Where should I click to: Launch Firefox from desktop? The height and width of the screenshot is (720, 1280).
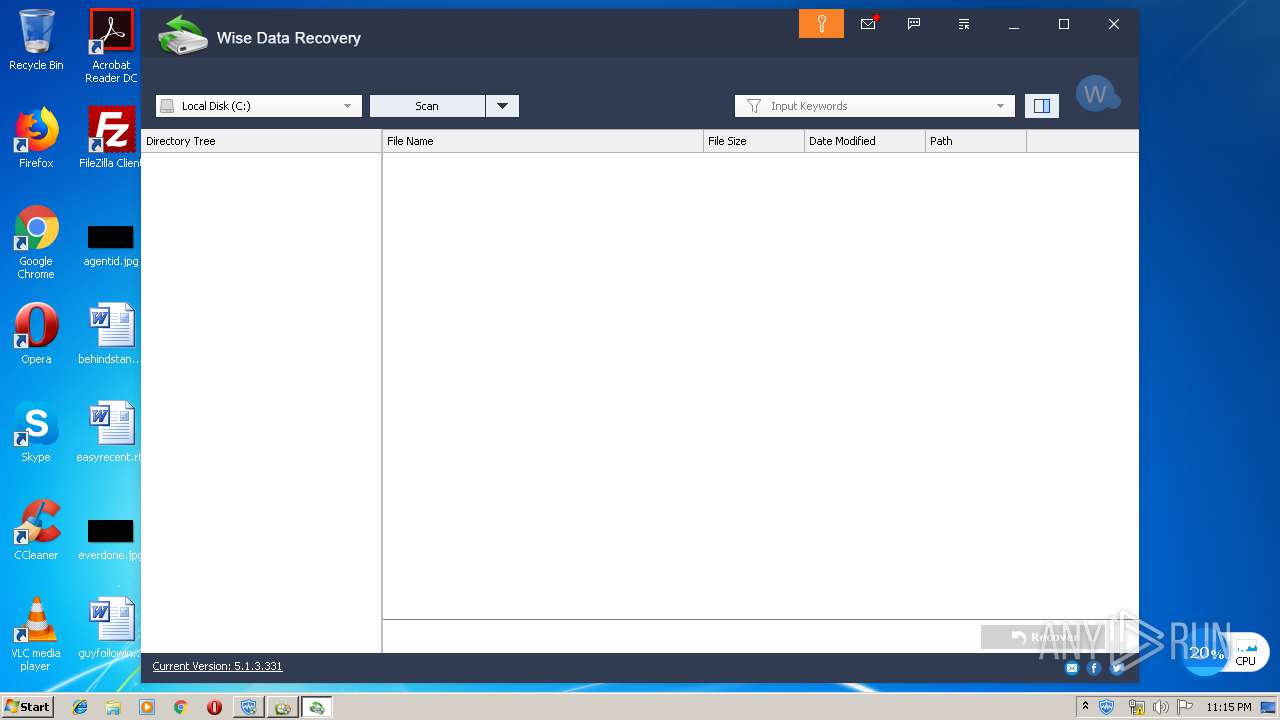36,138
